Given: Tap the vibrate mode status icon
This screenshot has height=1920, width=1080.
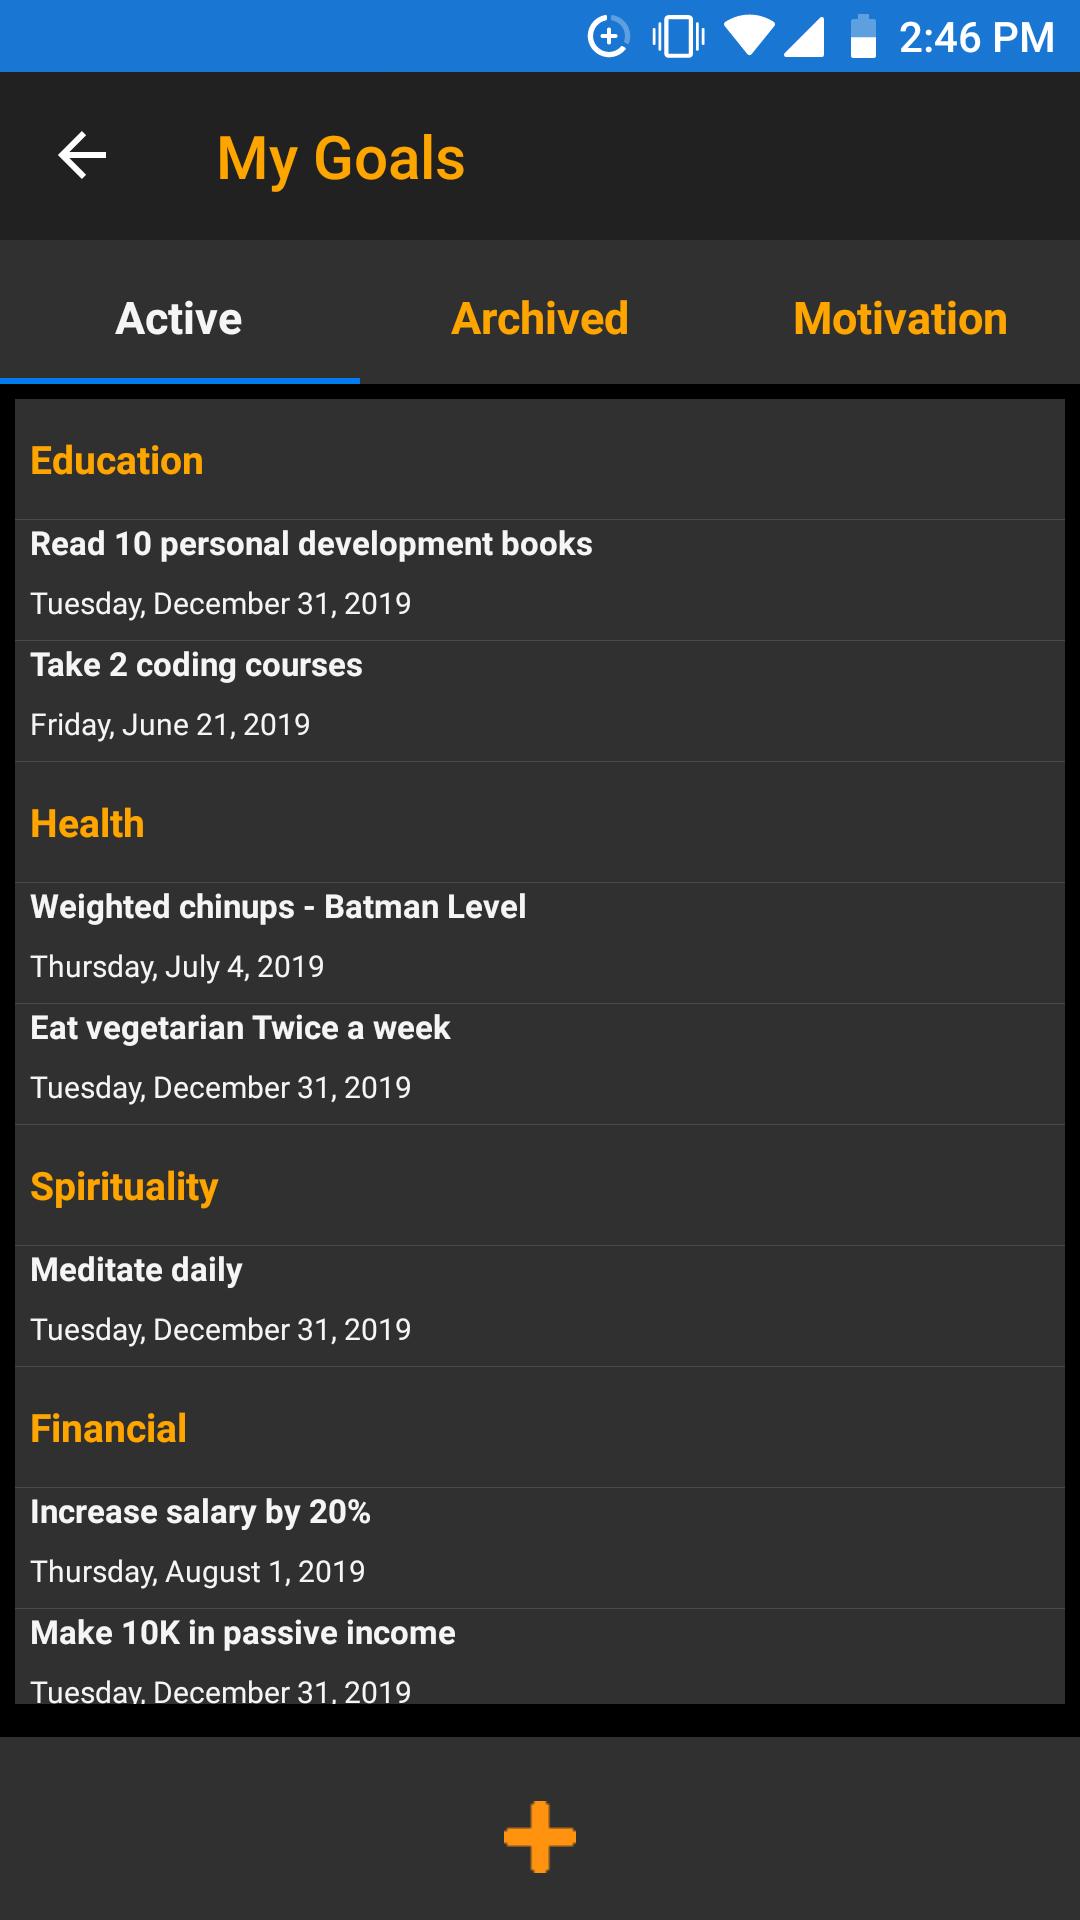Looking at the screenshot, I should 678,37.
